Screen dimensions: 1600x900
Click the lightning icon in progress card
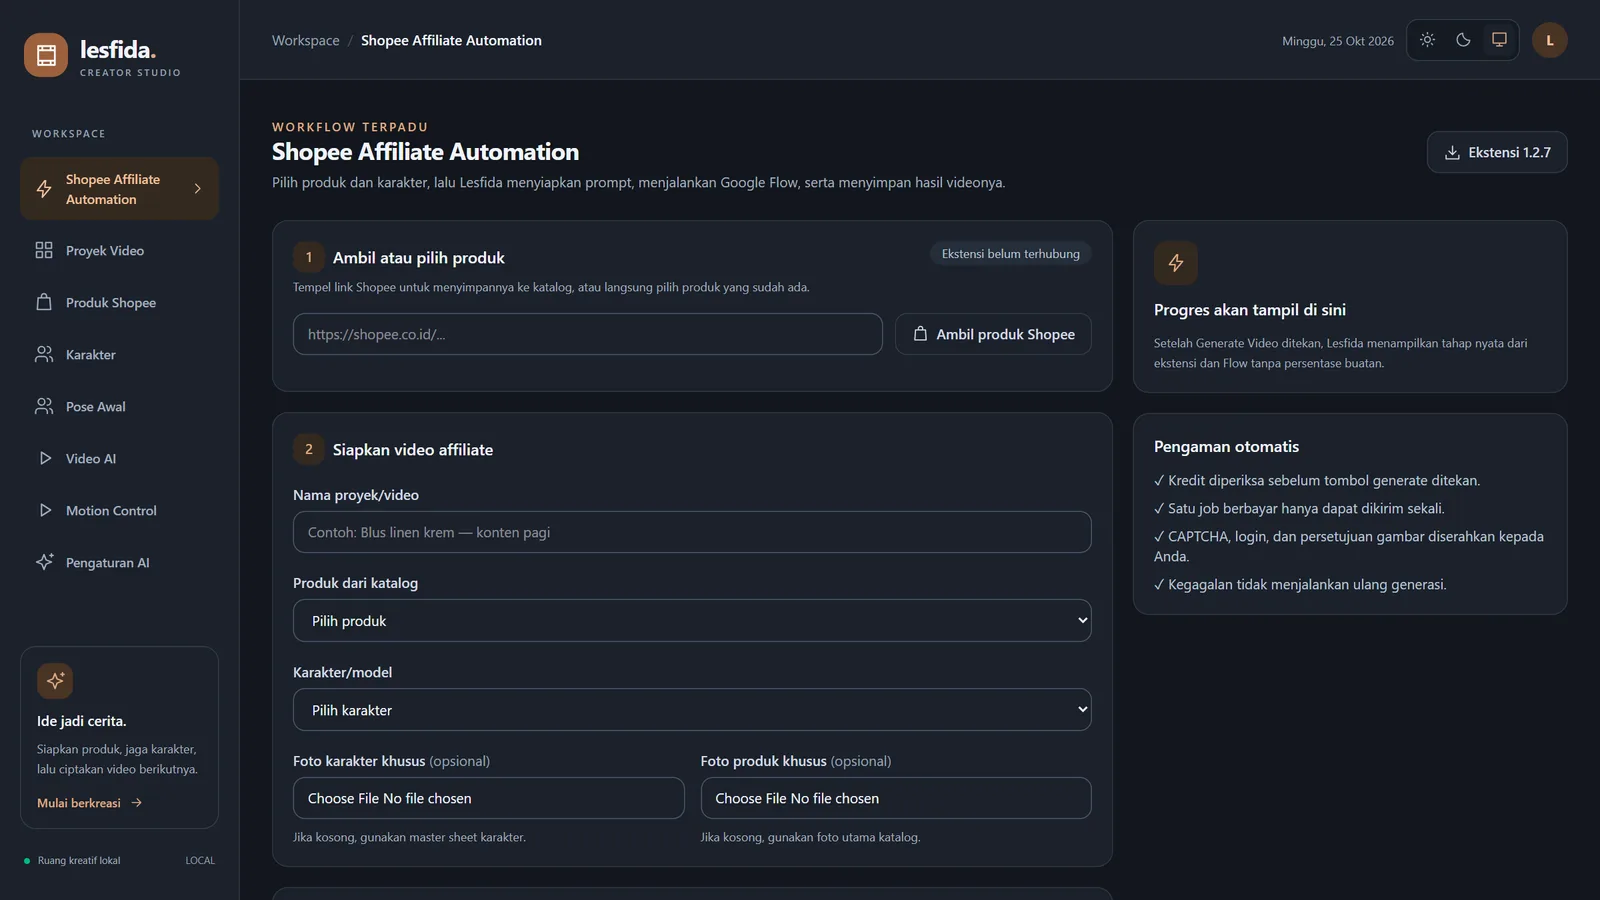tap(1176, 263)
